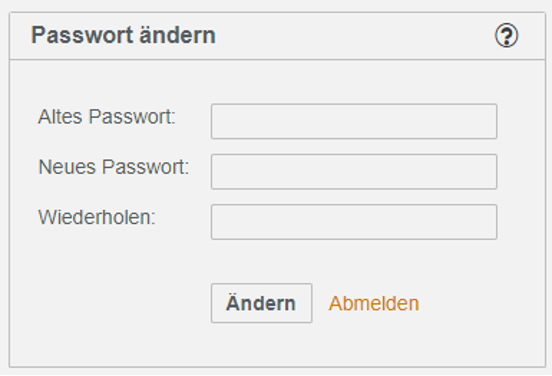Show help for the password change panel
The width and height of the screenshot is (552, 376).
(x=506, y=35)
